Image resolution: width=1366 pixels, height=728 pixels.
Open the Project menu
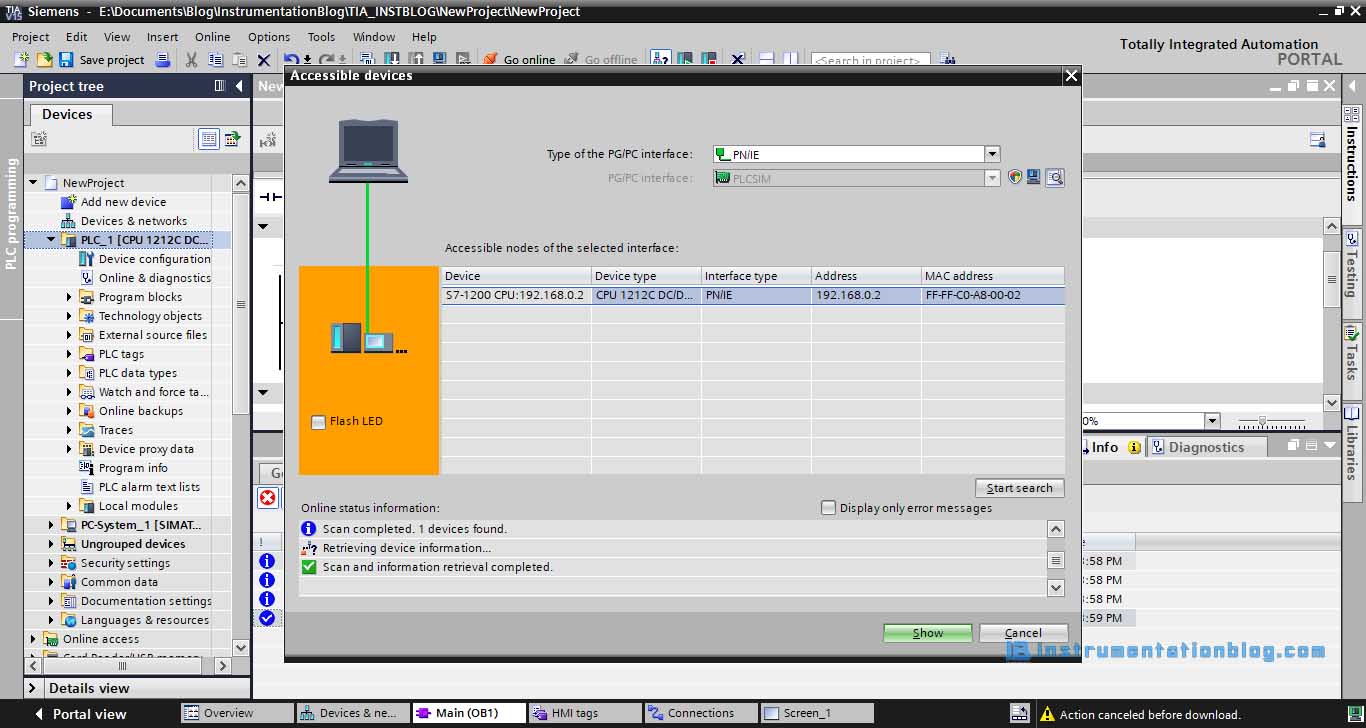[x=31, y=37]
